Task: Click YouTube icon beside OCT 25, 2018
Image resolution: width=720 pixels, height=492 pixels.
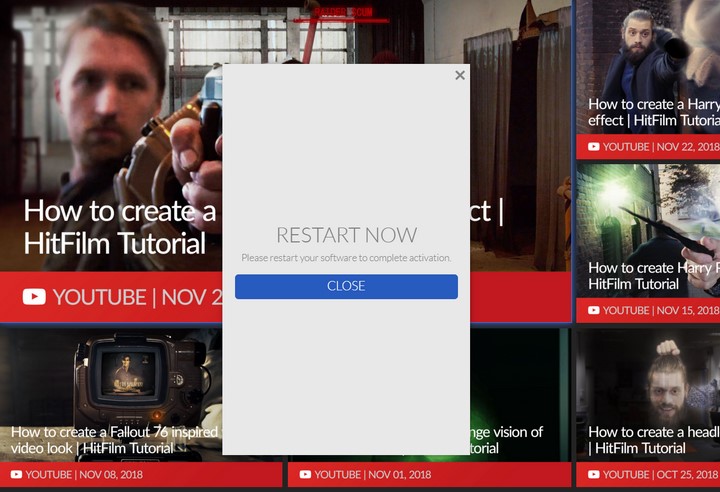Action: (594, 474)
